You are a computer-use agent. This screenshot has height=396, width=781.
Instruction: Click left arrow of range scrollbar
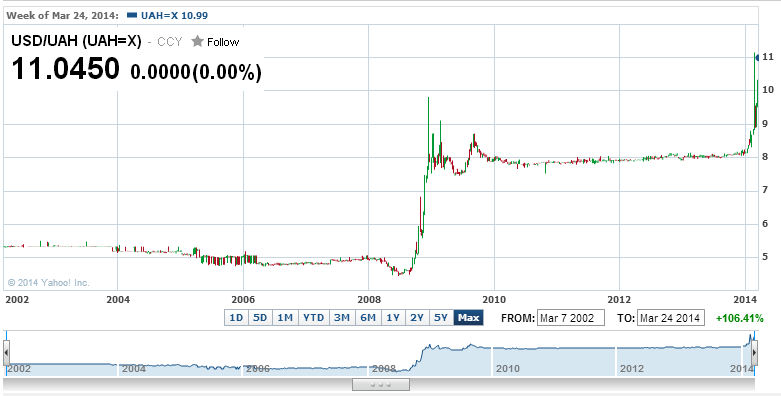pos(6,353)
